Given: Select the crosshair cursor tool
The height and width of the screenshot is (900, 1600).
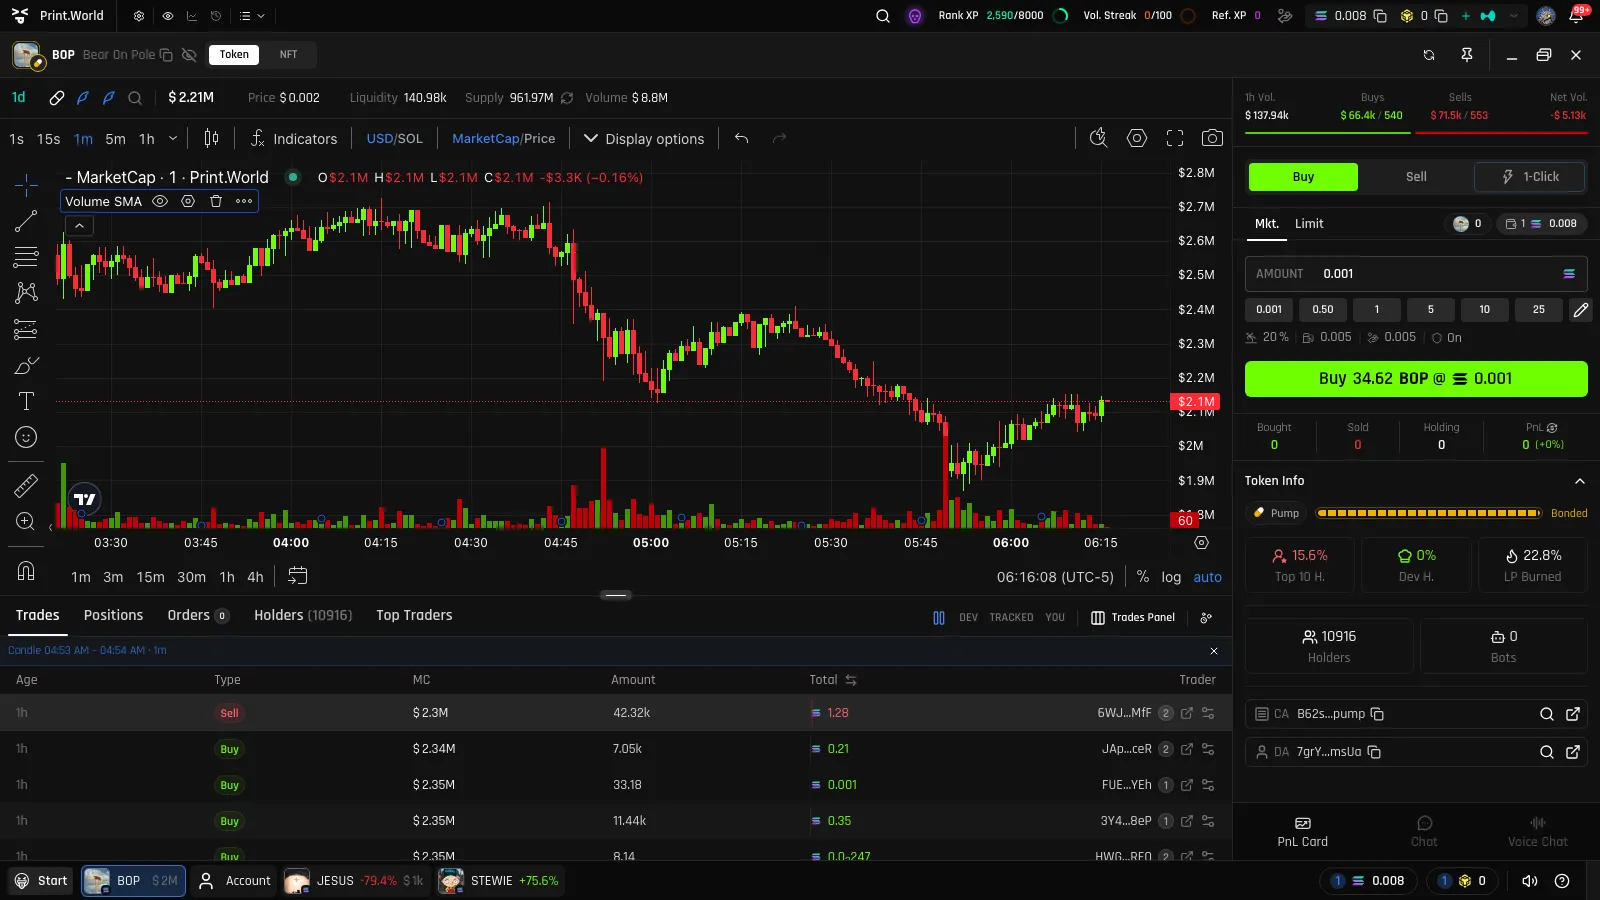Looking at the screenshot, I should 26,184.
